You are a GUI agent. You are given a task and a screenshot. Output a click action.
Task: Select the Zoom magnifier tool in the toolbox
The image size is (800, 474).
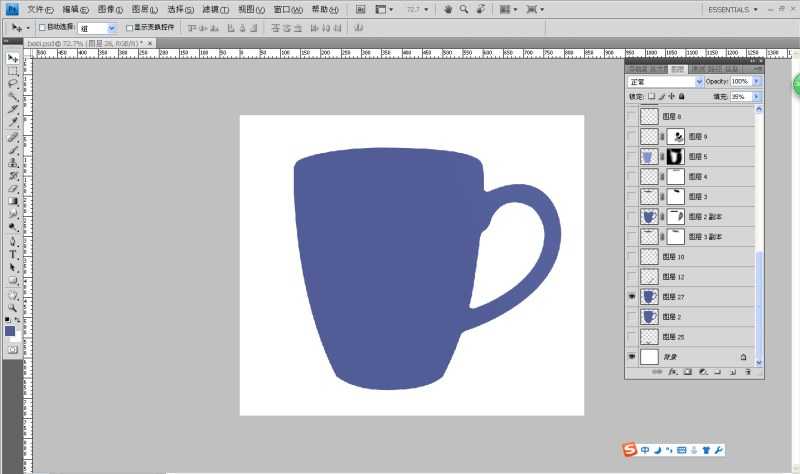pyautogui.click(x=13, y=306)
